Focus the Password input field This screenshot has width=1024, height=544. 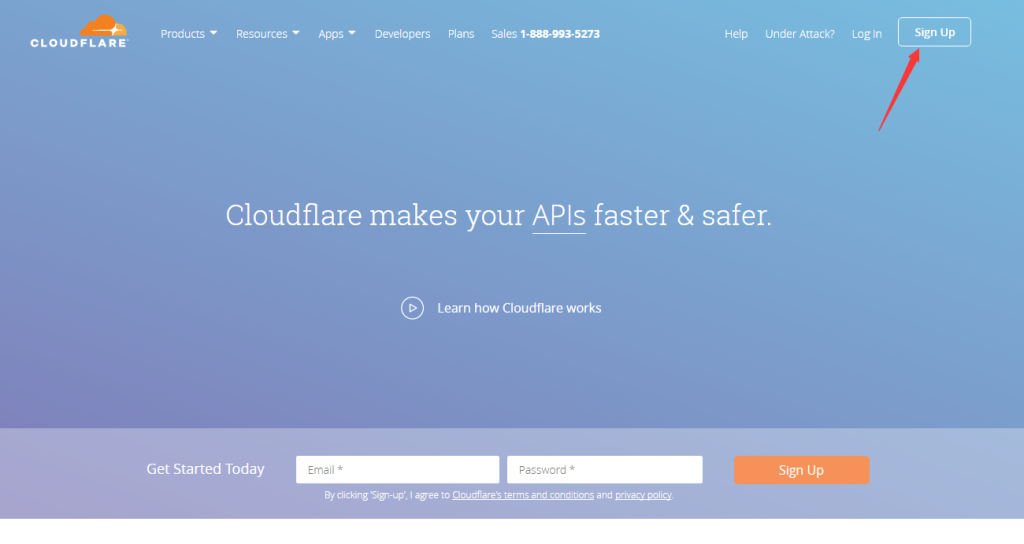tap(604, 470)
